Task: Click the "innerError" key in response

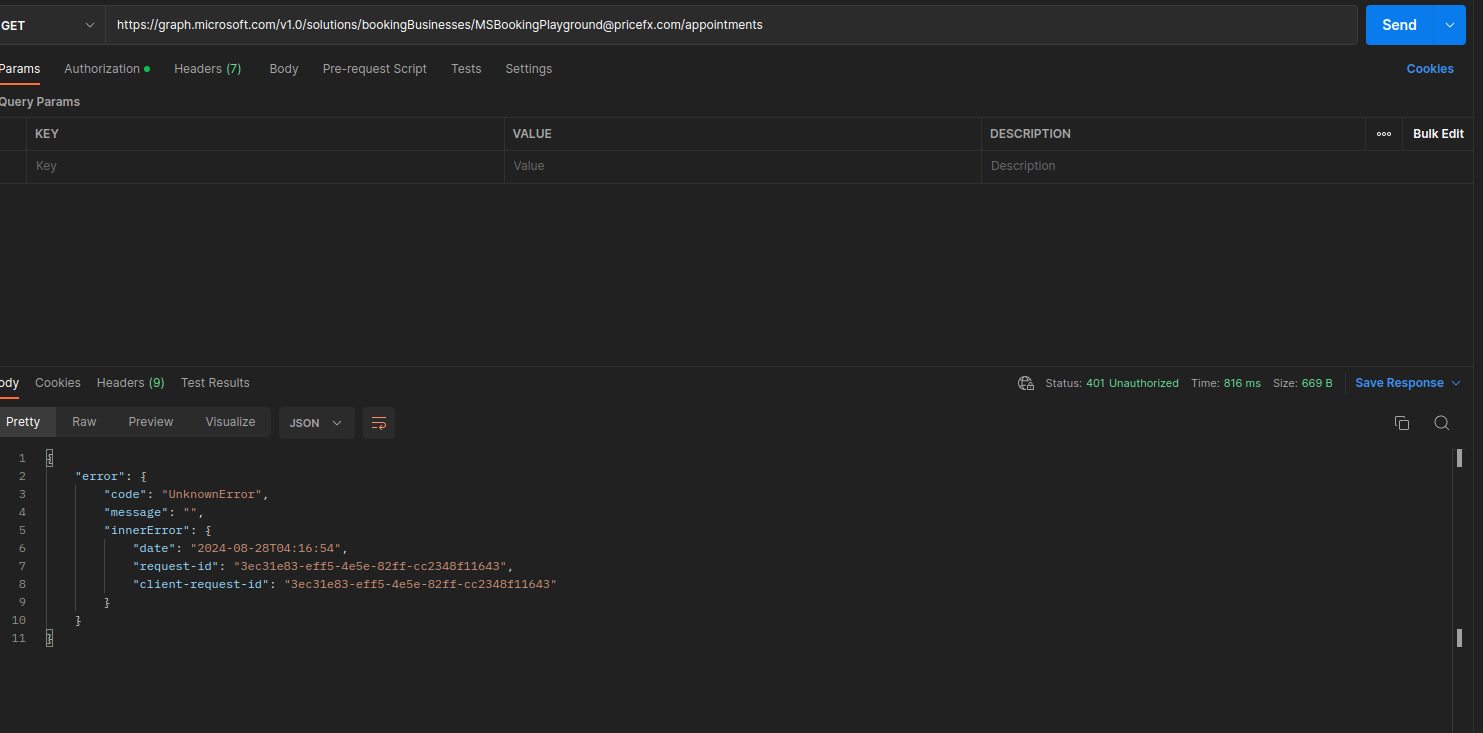Action: pyautogui.click(x=147, y=530)
